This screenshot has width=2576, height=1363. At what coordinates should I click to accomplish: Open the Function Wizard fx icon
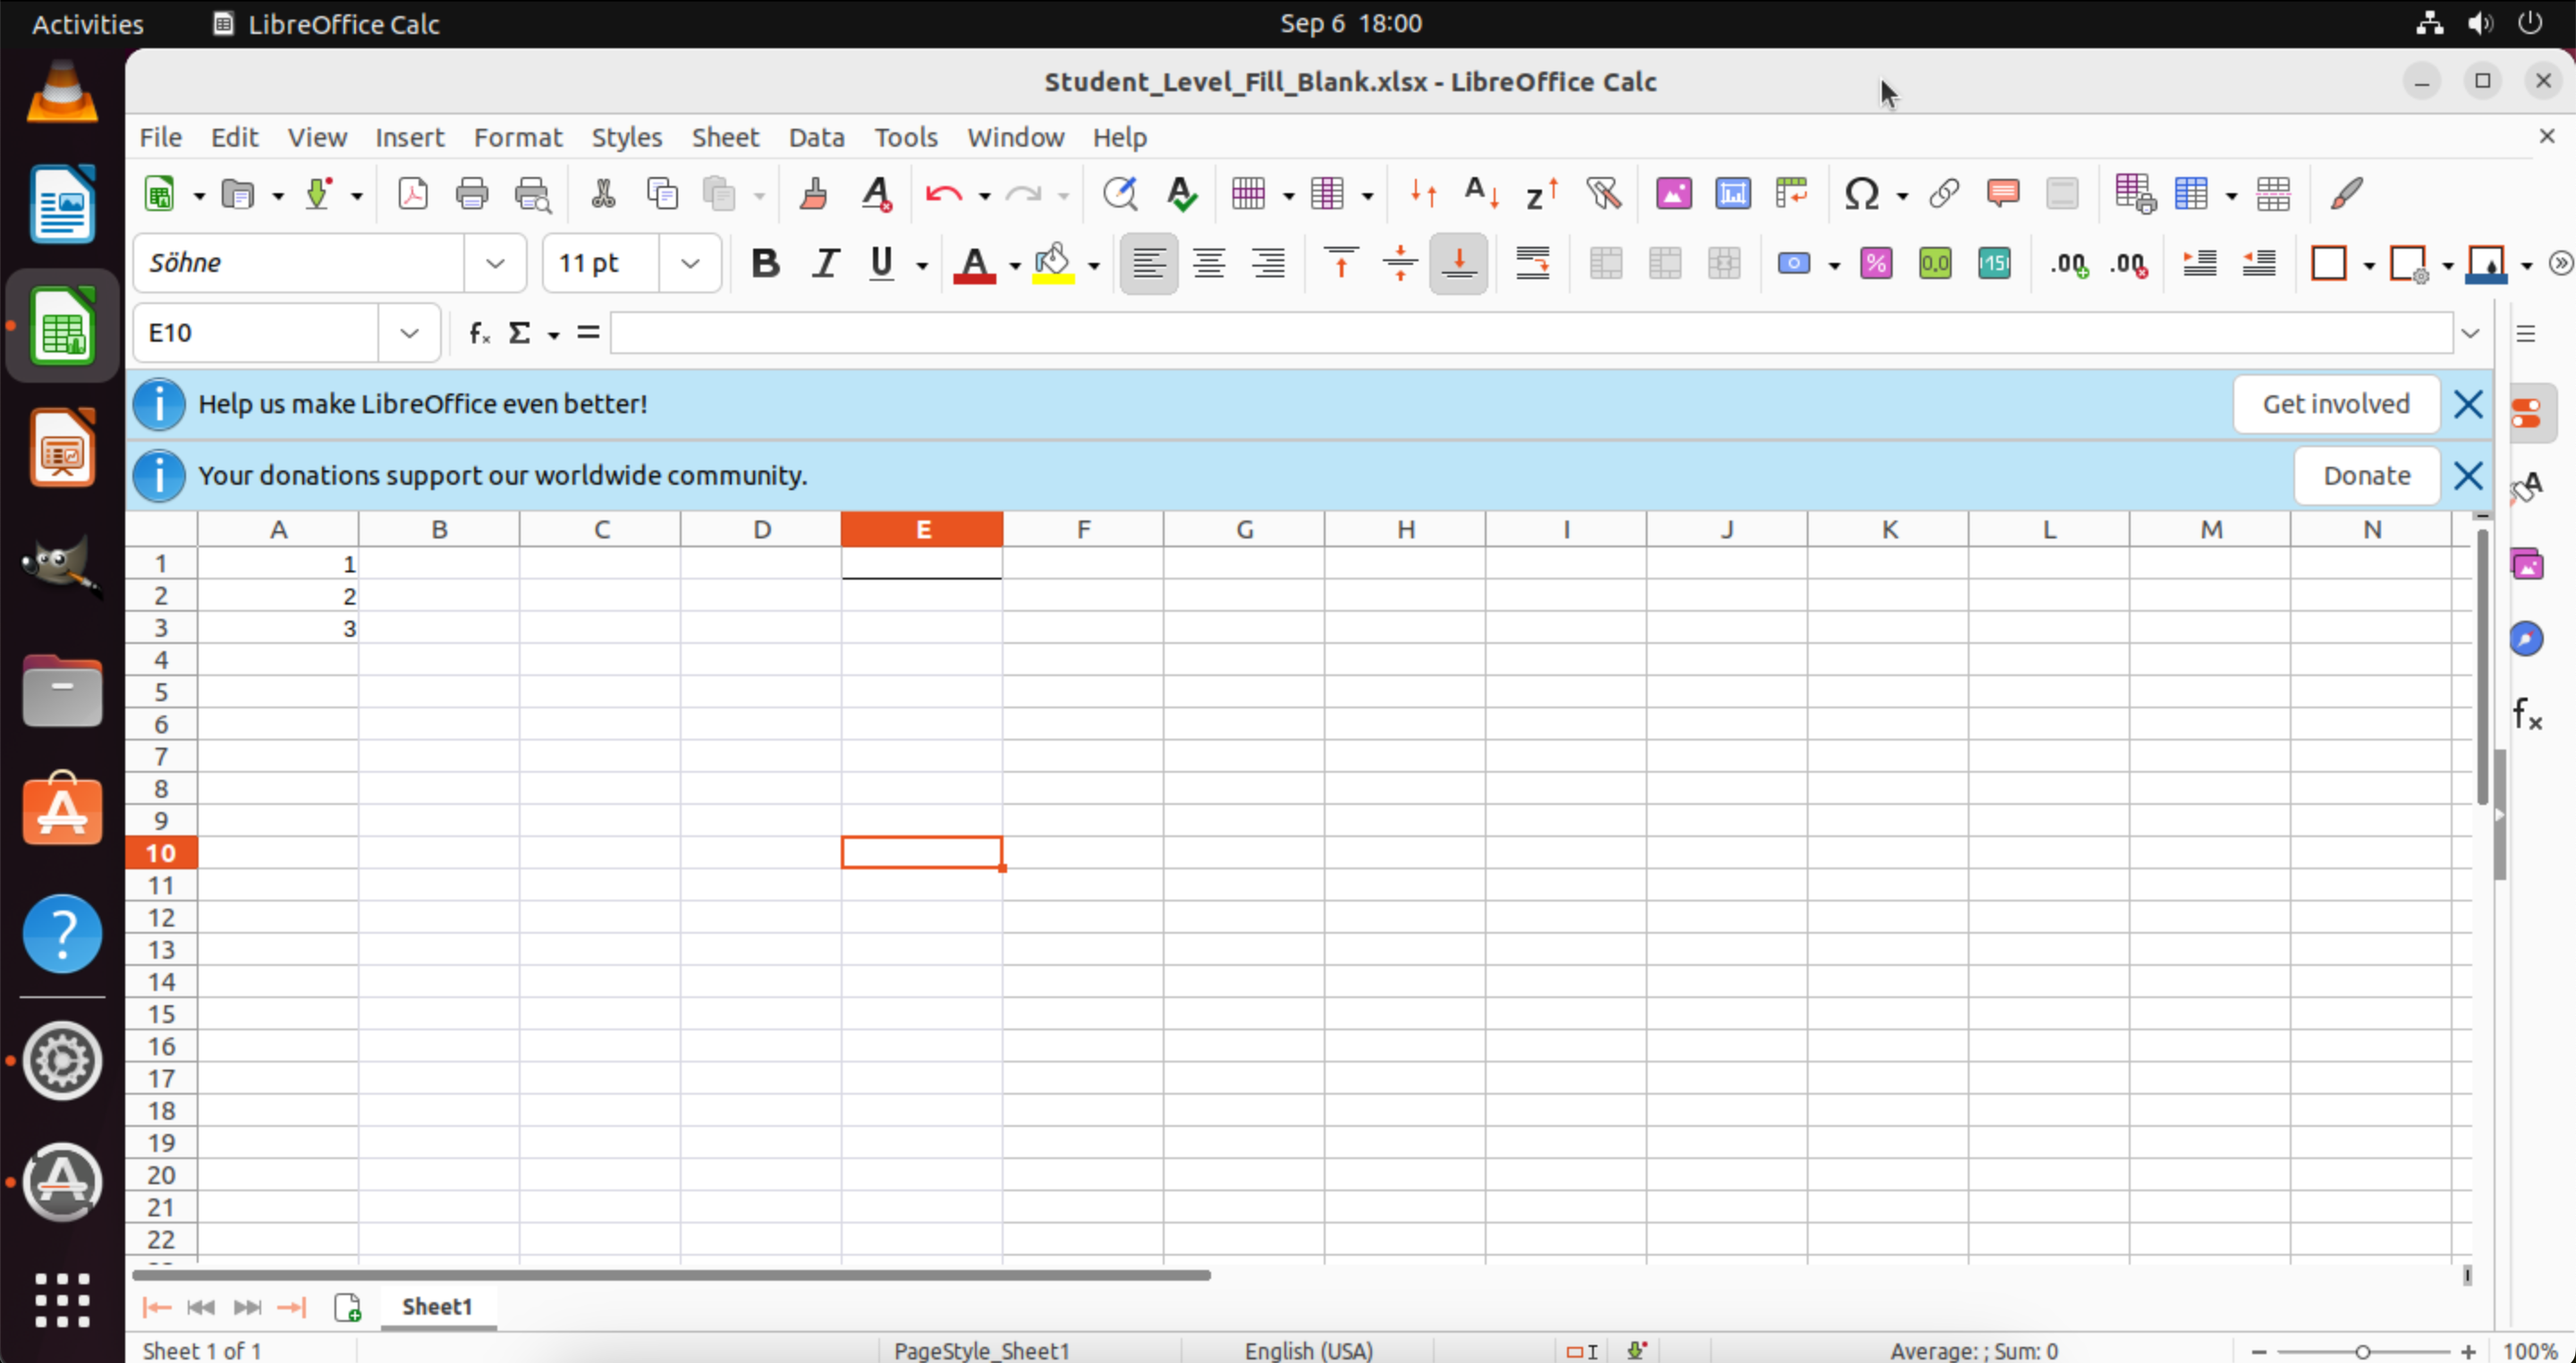pyautogui.click(x=479, y=333)
